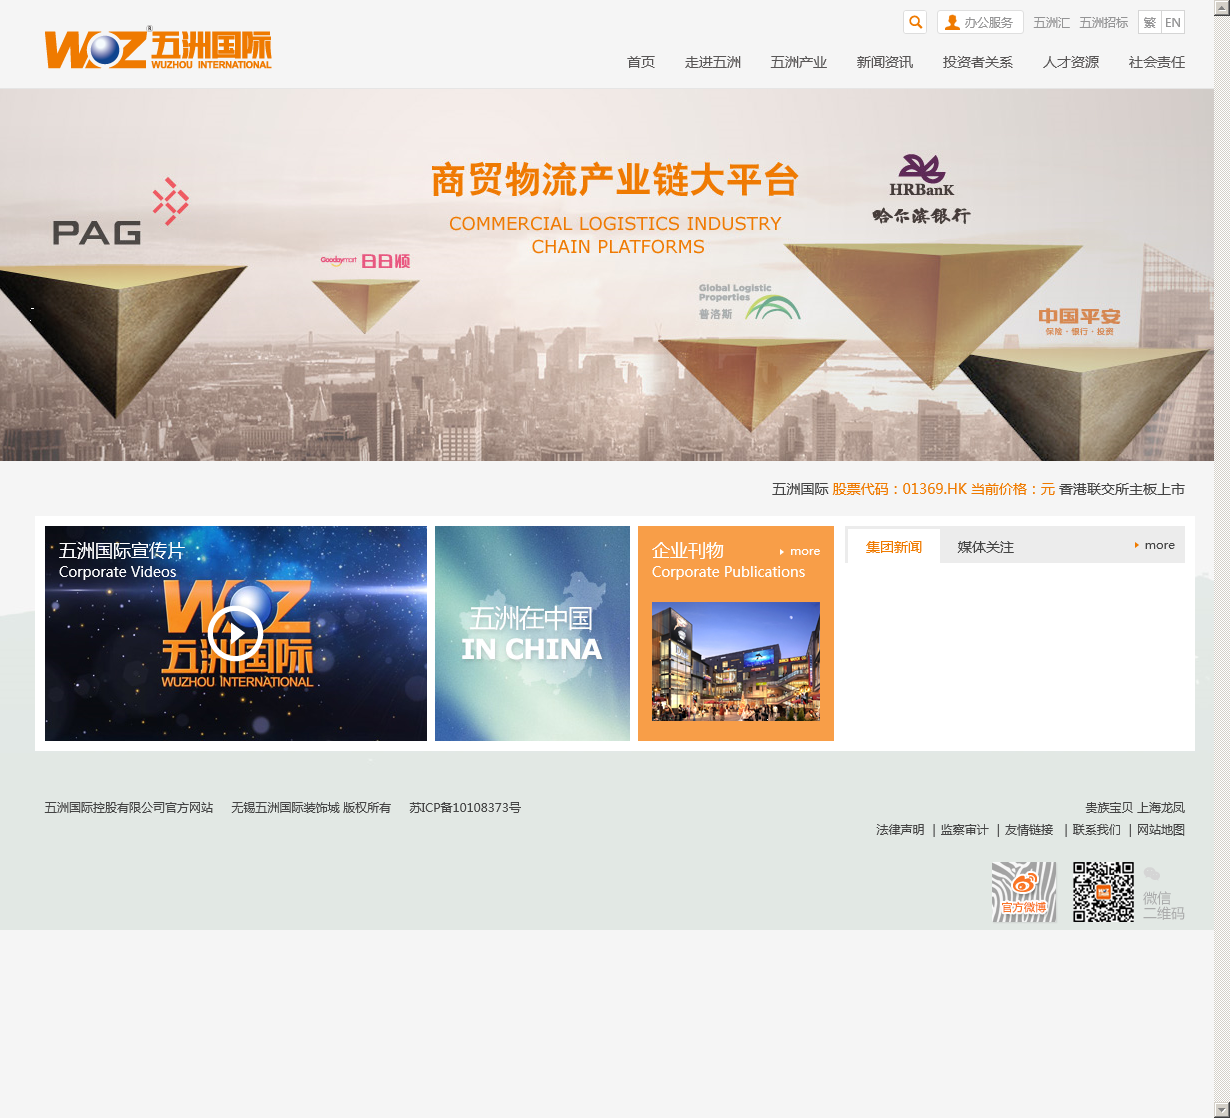Click the 中国平安 logo in banner
The width and height of the screenshot is (1230, 1118).
[x=1079, y=322]
